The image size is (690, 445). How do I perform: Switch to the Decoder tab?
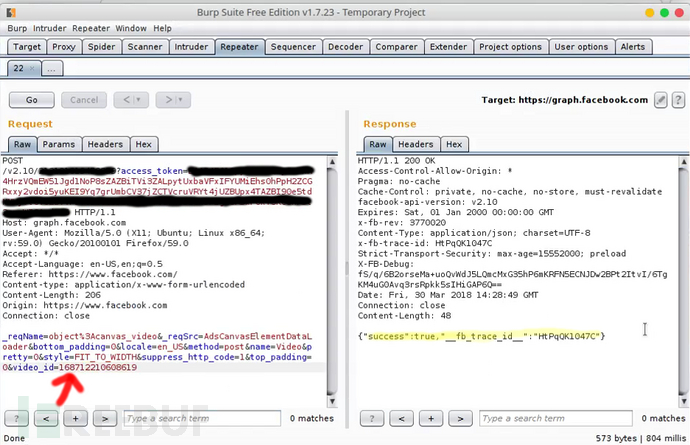345,47
